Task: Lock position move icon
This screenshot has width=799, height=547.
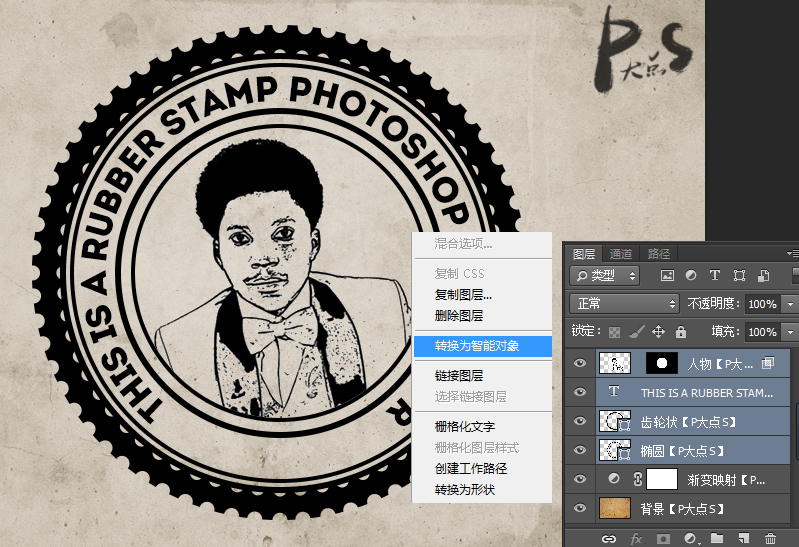Action: tap(658, 332)
